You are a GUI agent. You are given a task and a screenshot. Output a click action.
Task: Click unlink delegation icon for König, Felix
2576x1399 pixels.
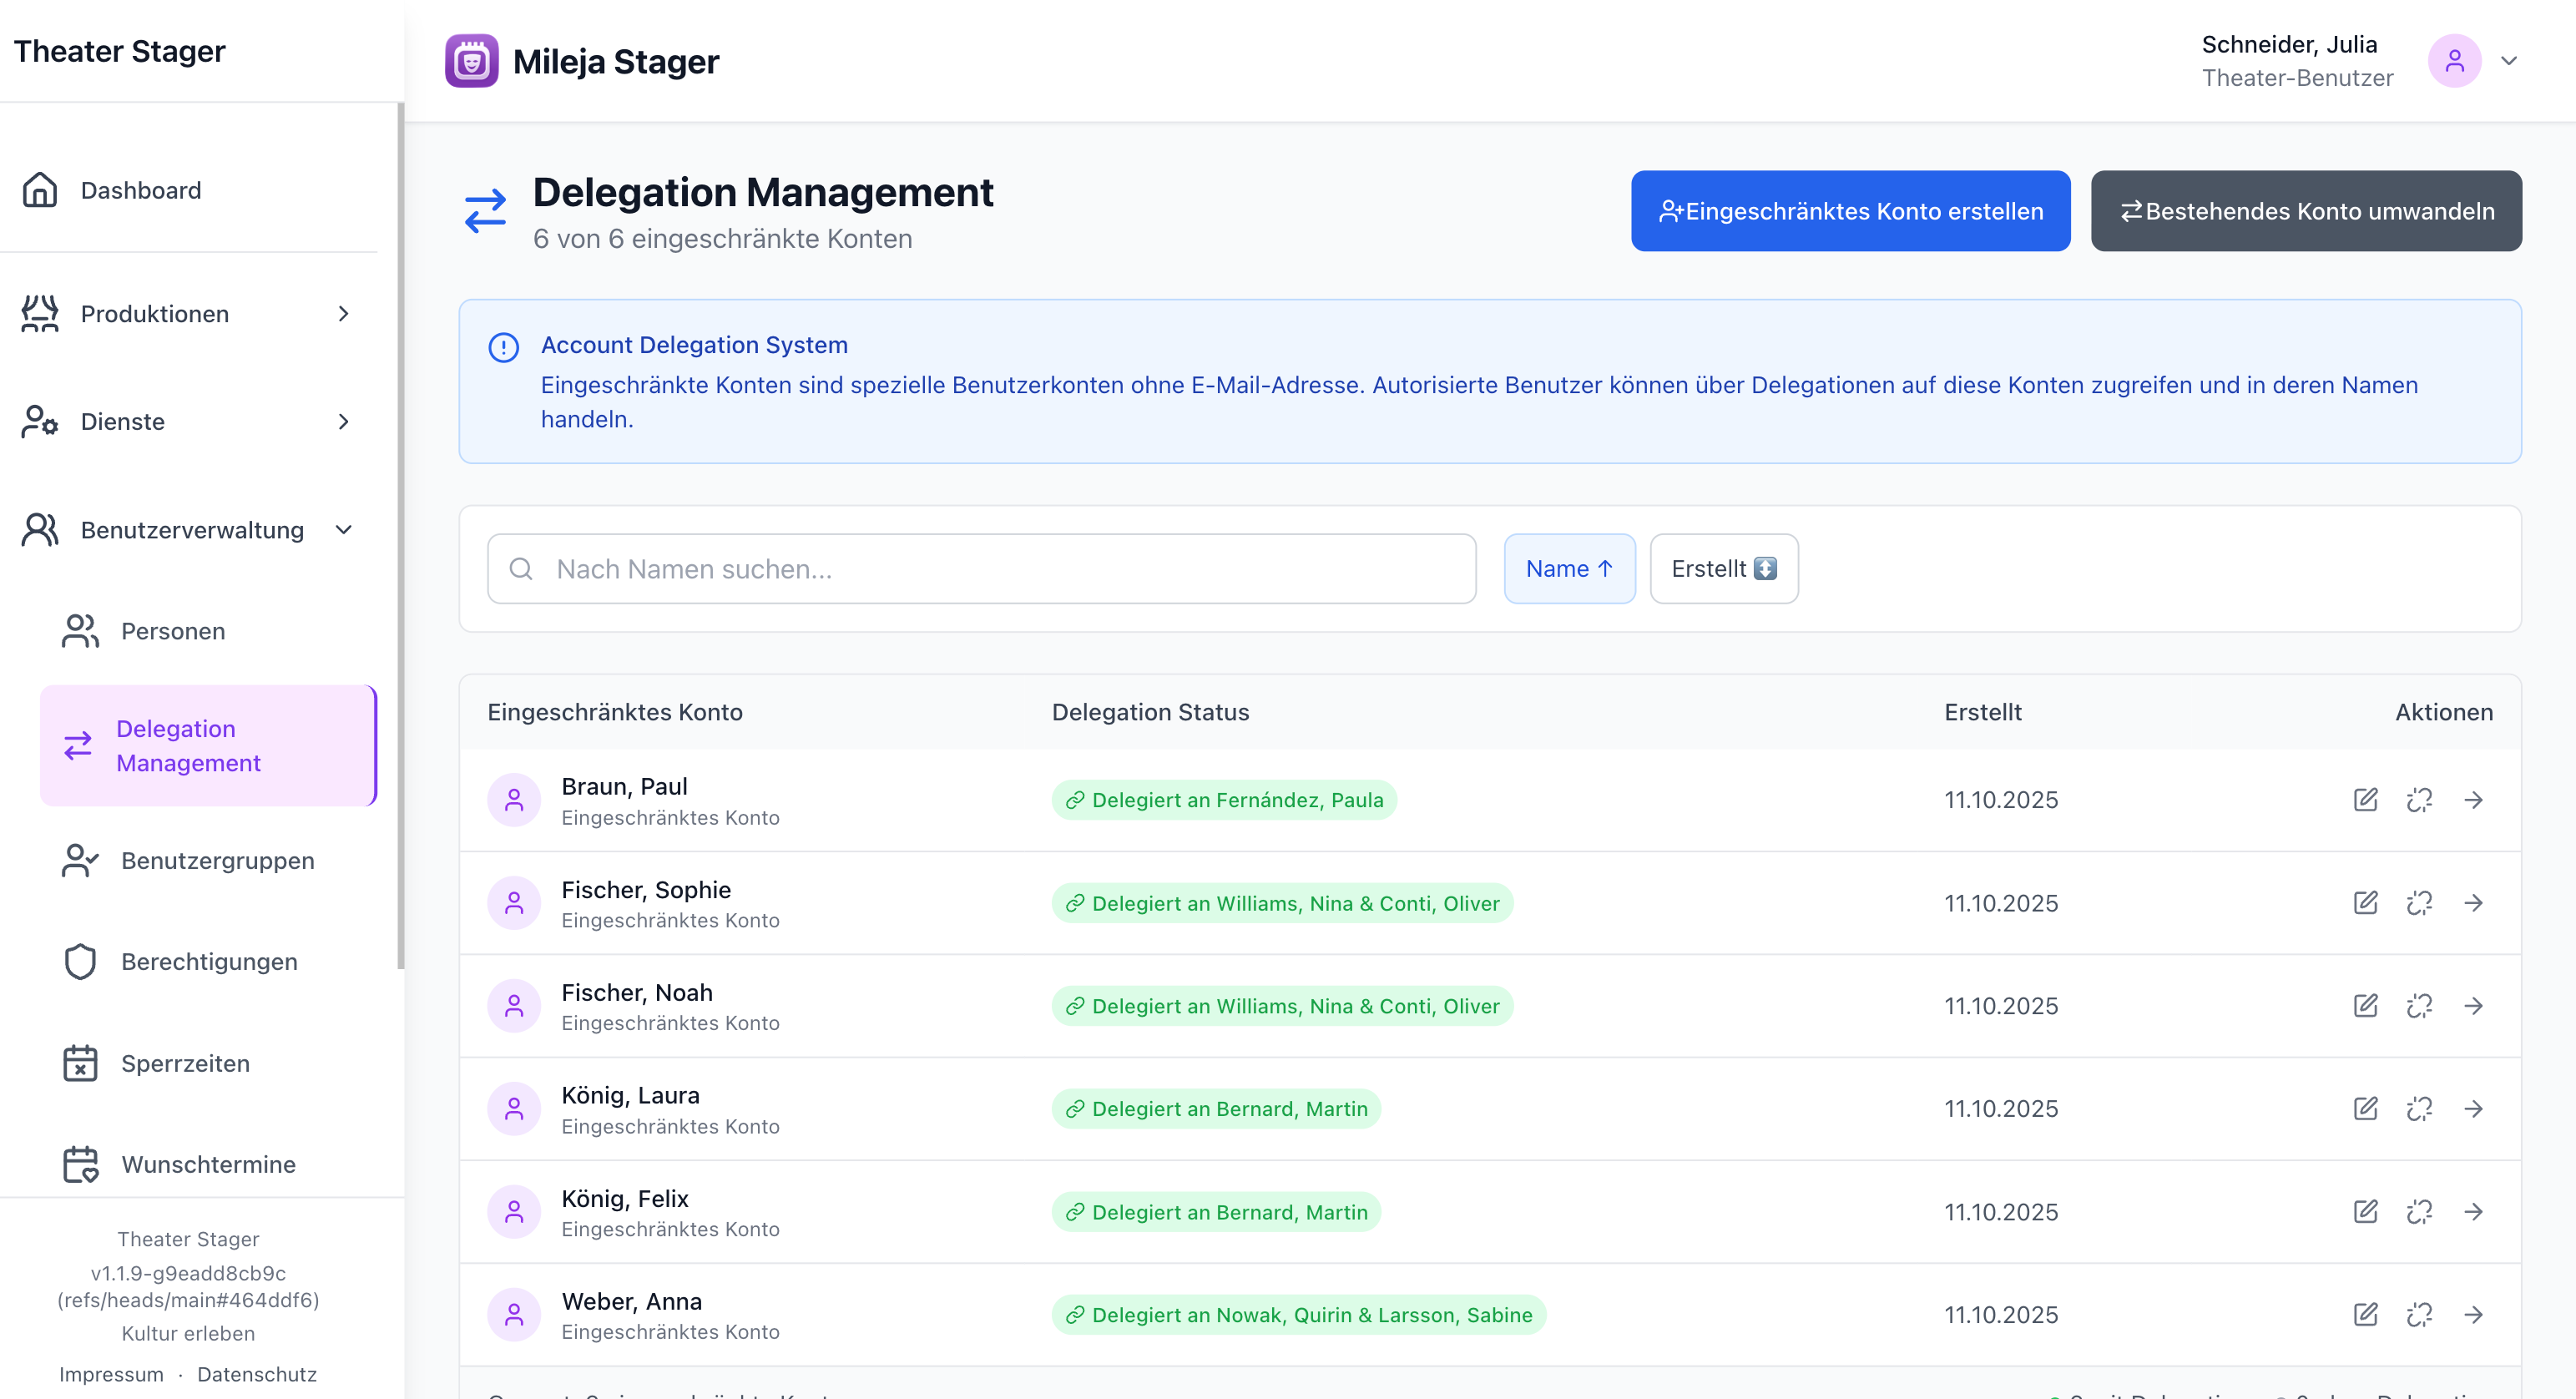click(2419, 1212)
